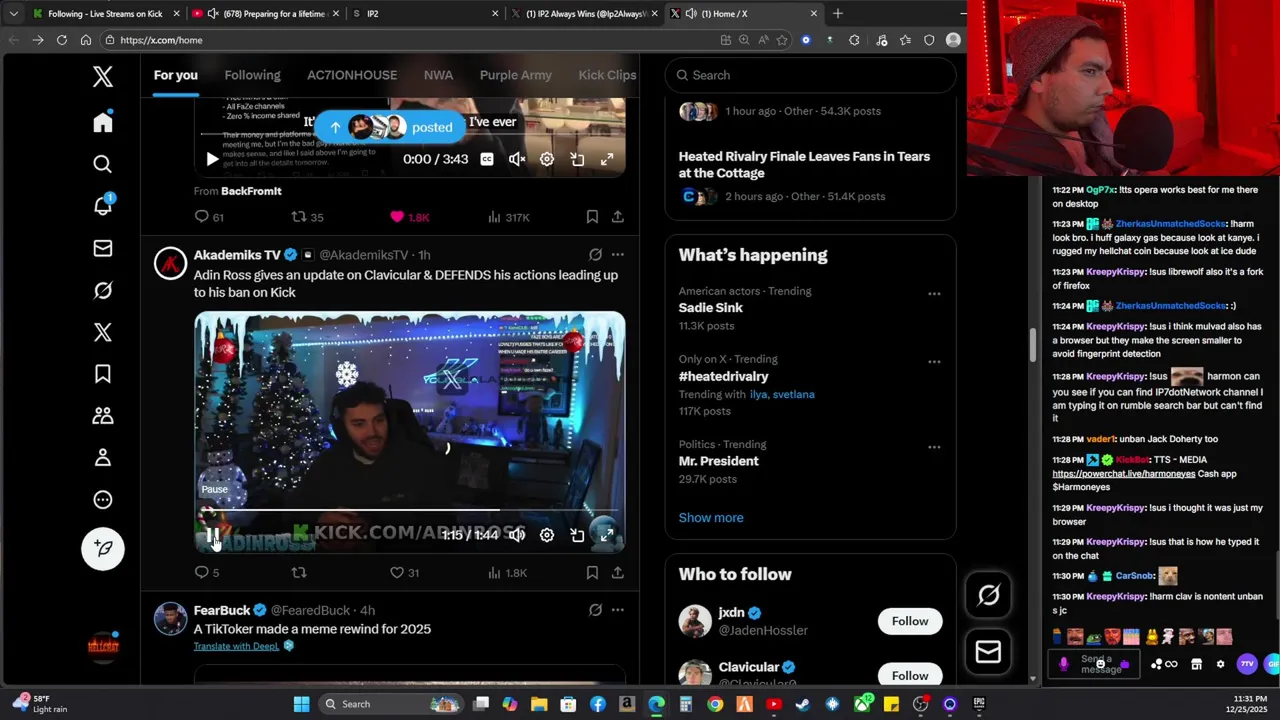This screenshot has height=720, width=1280.
Task: Open the floating Grok drawer button
Action: 988,596
